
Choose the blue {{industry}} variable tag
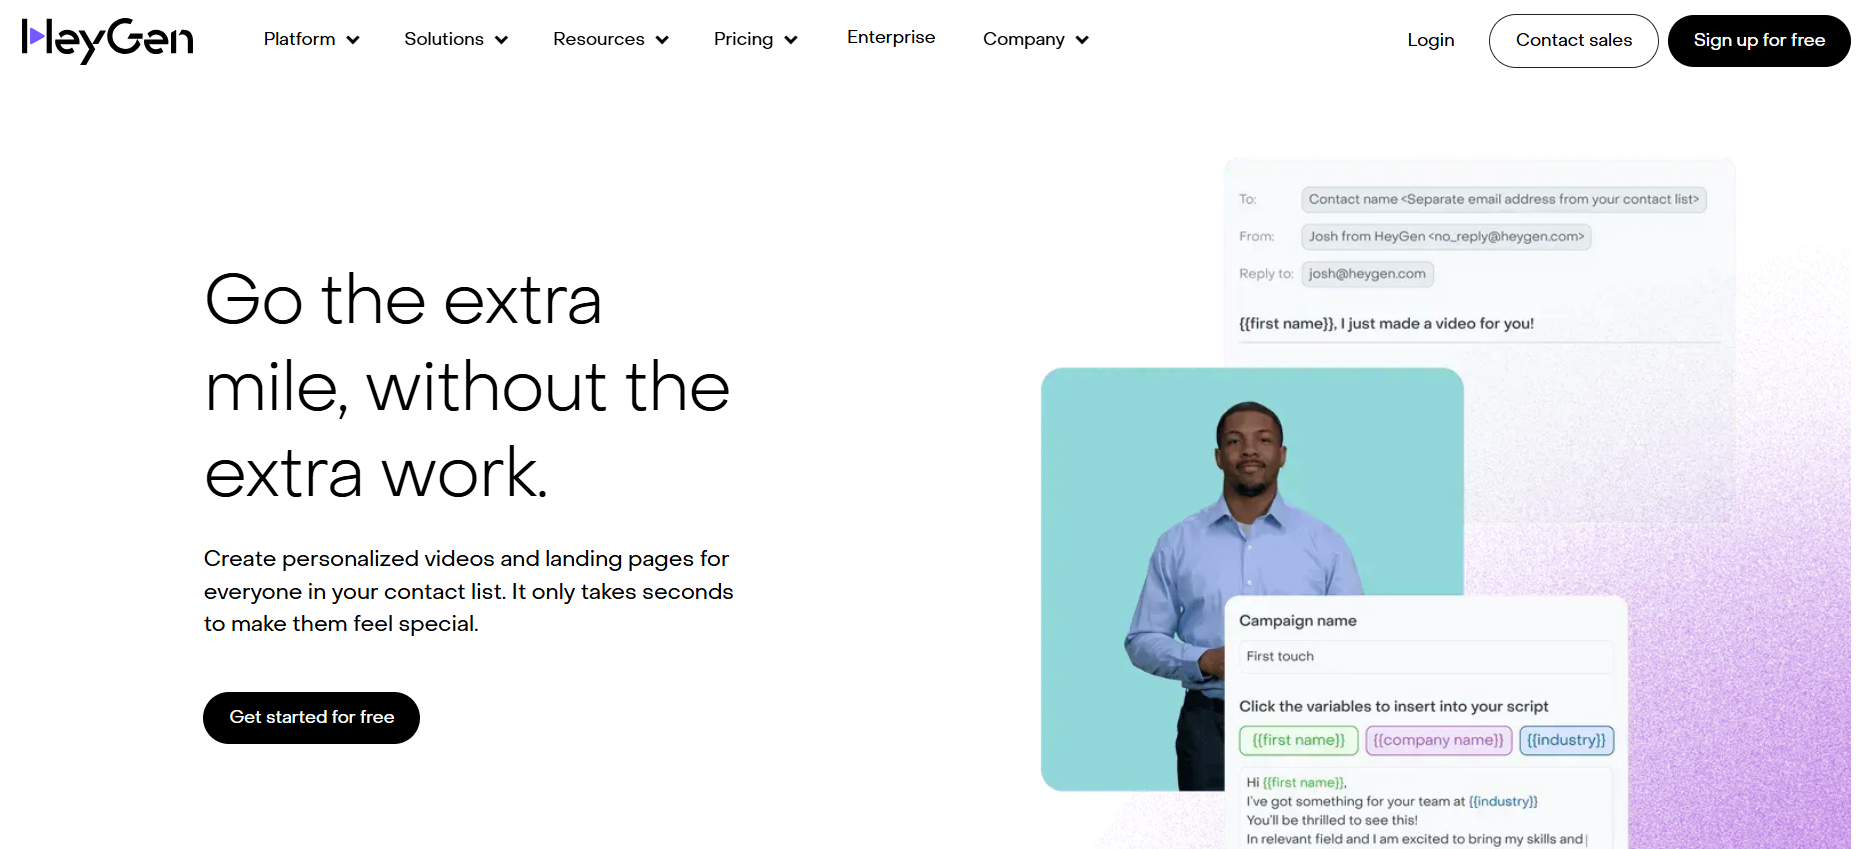coord(1566,740)
